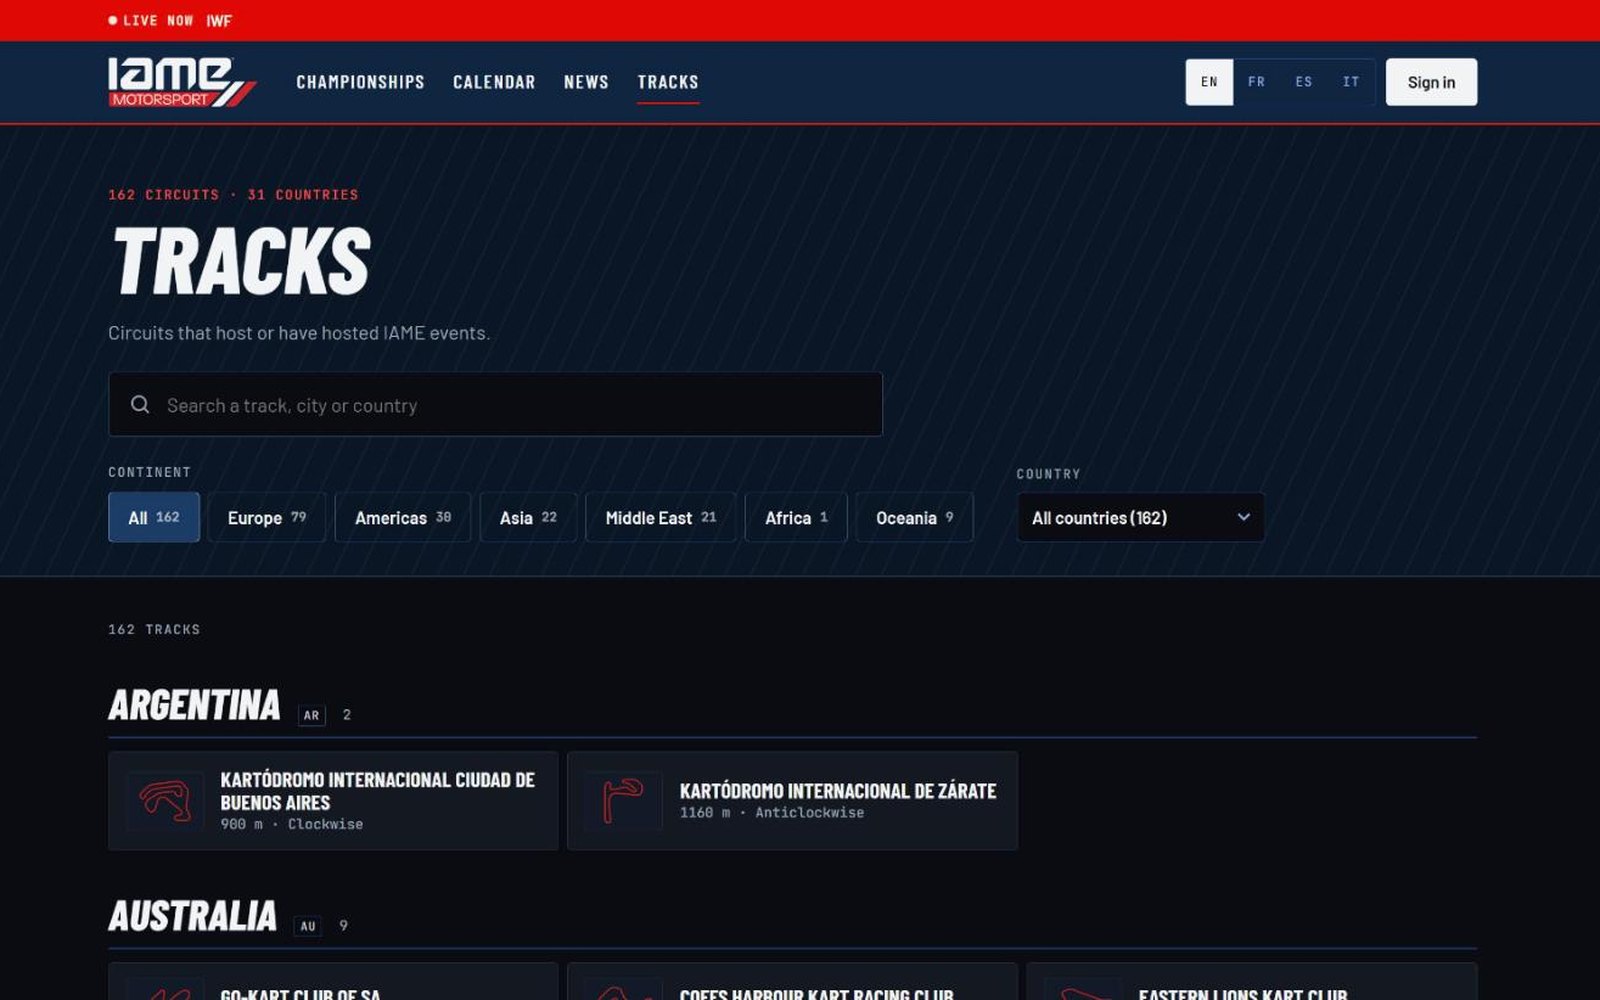
Task: Click the IAME Motorsport logo
Action: [x=182, y=82]
